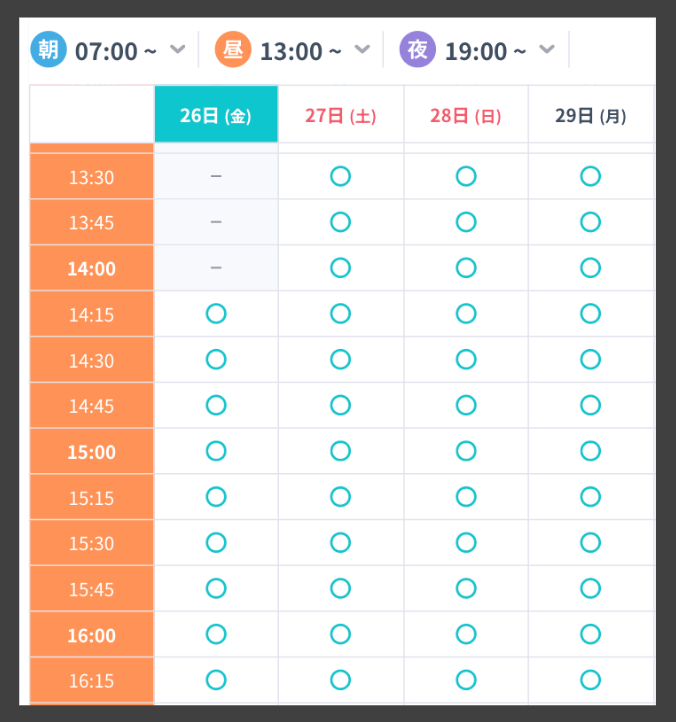Click the orange 昼 daytime icon
This screenshot has height=722, width=676.
232,49
